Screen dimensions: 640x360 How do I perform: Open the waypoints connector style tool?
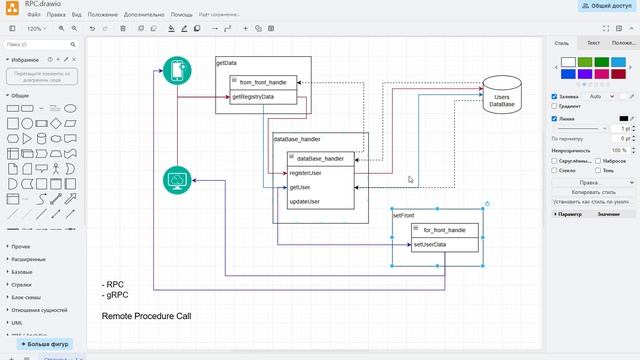click(228, 29)
